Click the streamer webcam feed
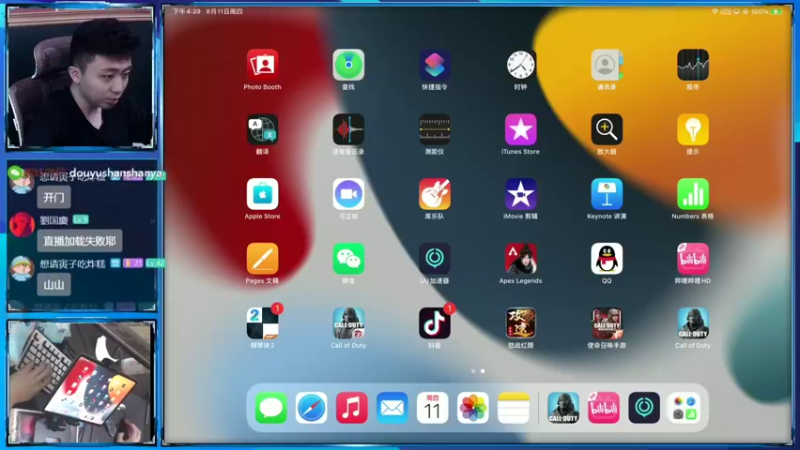 click(x=81, y=78)
